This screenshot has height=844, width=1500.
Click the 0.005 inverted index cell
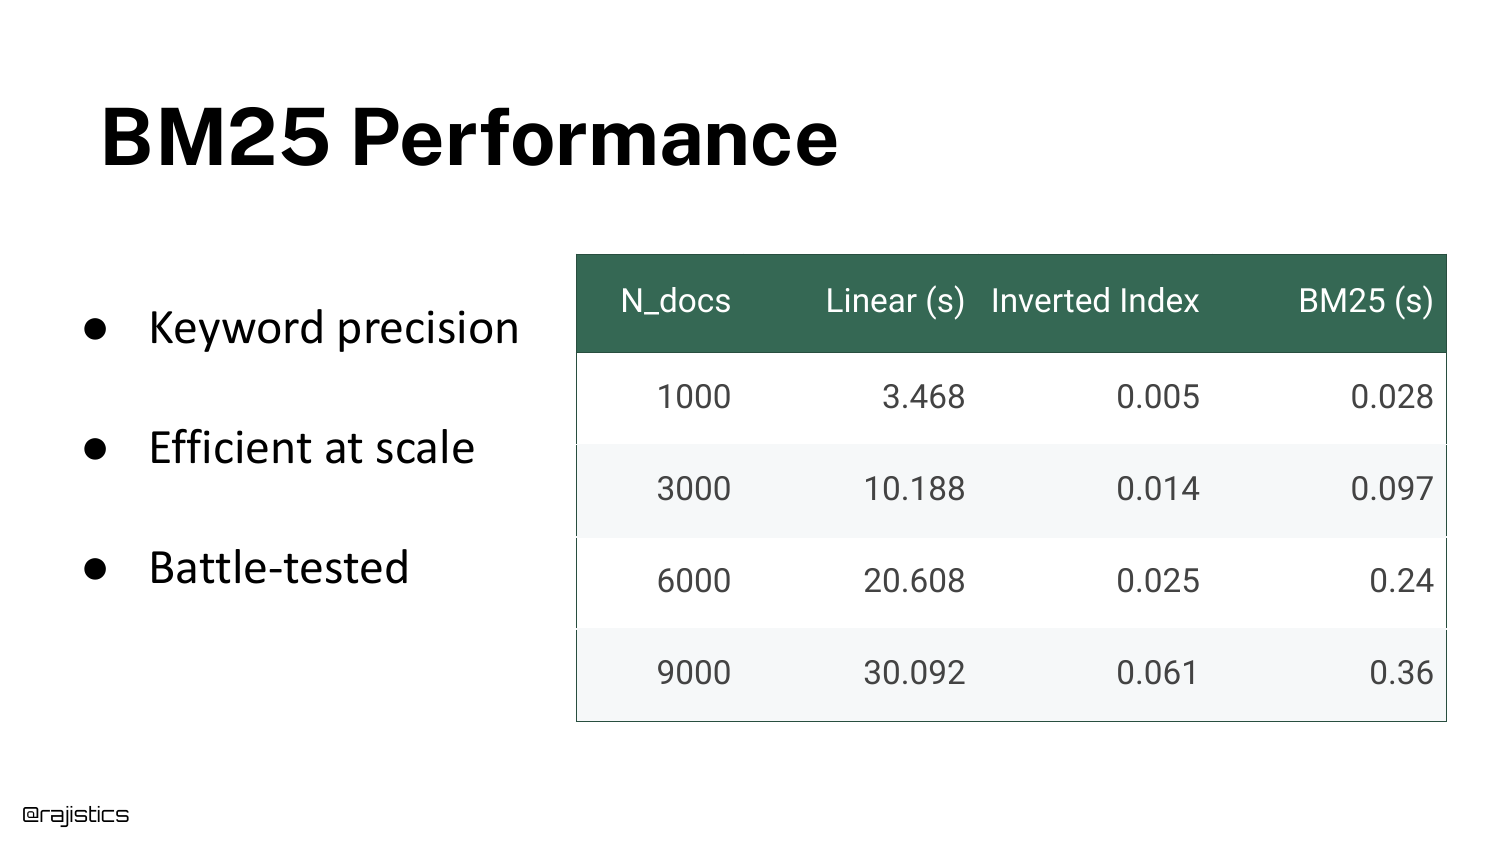(x=1157, y=397)
